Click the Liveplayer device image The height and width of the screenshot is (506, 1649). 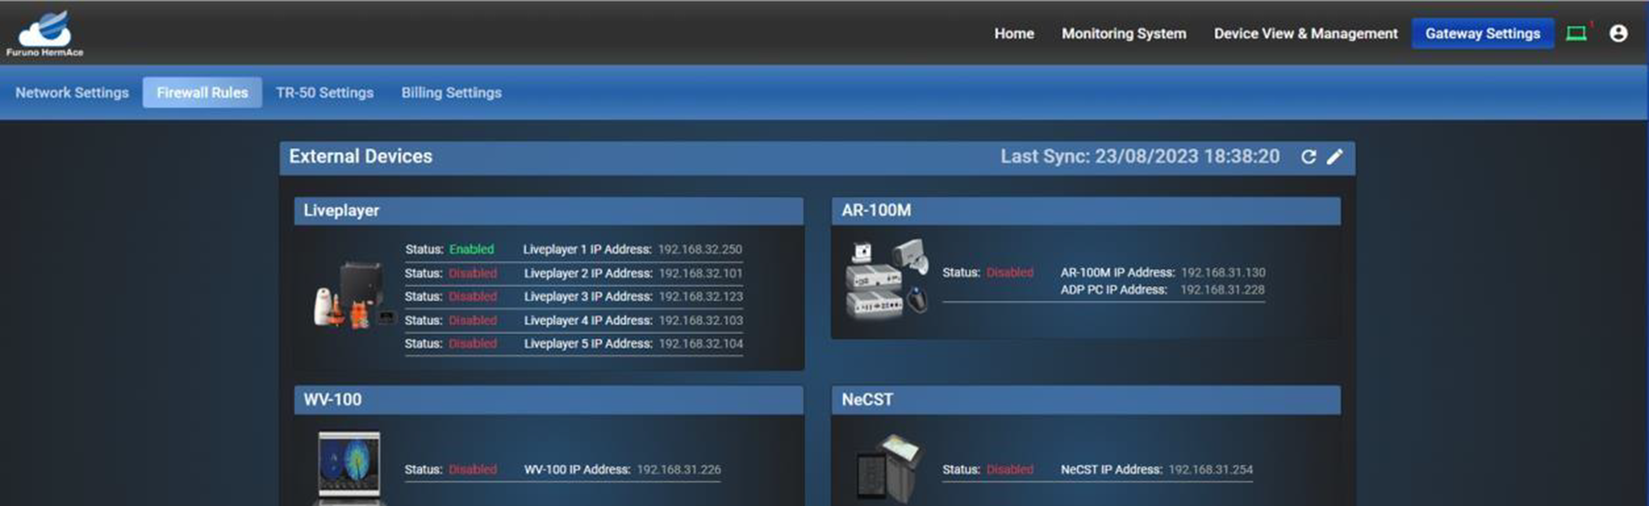click(x=354, y=295)
